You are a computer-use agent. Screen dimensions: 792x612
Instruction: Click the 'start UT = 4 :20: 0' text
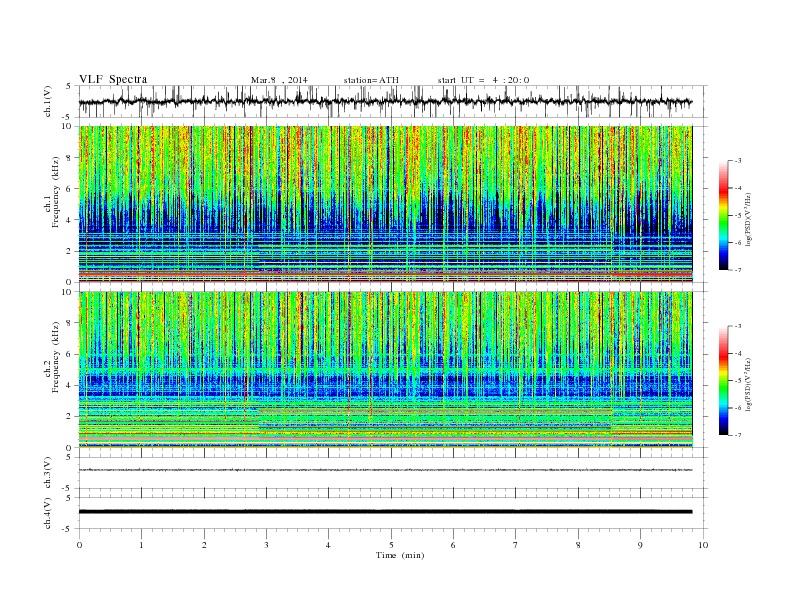[483, 80]
